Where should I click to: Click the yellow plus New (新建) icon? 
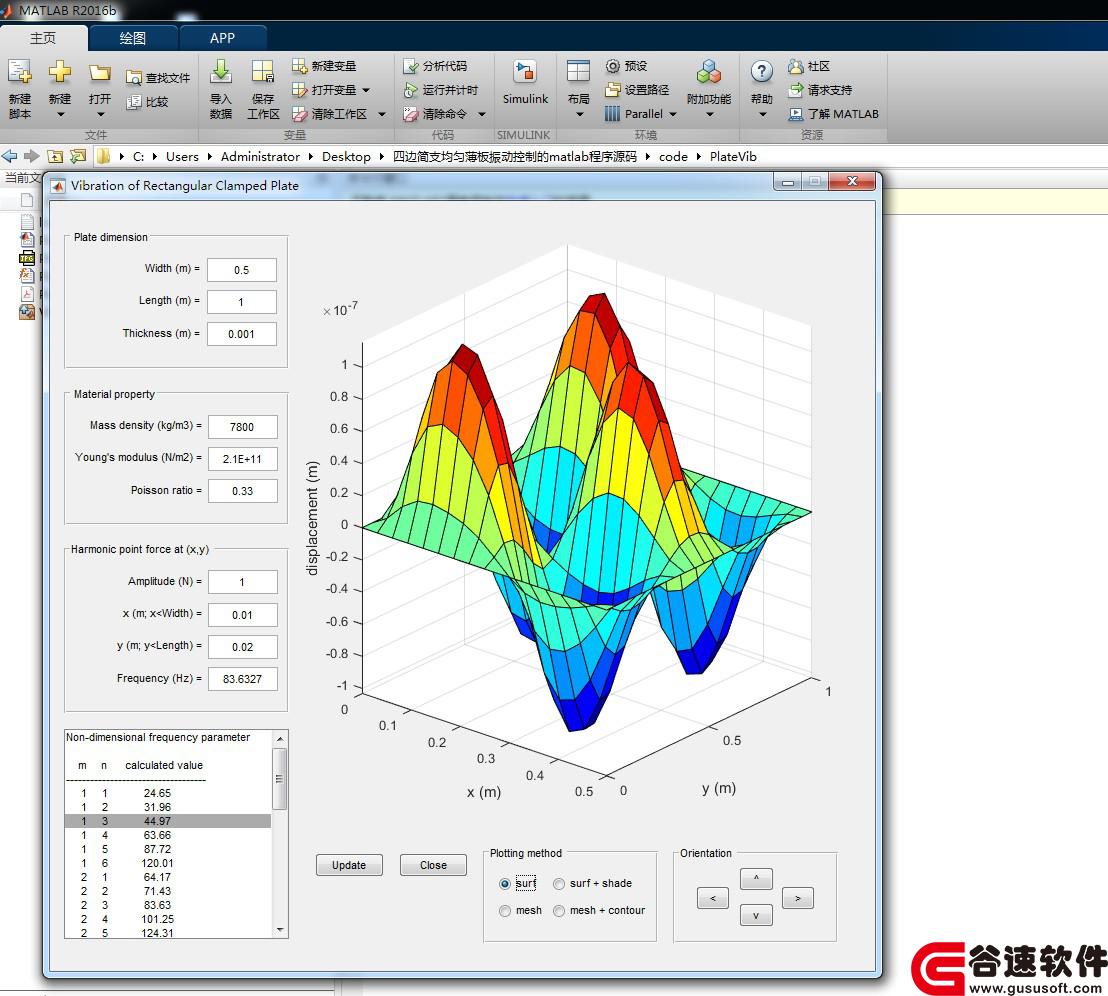(60, 71)
